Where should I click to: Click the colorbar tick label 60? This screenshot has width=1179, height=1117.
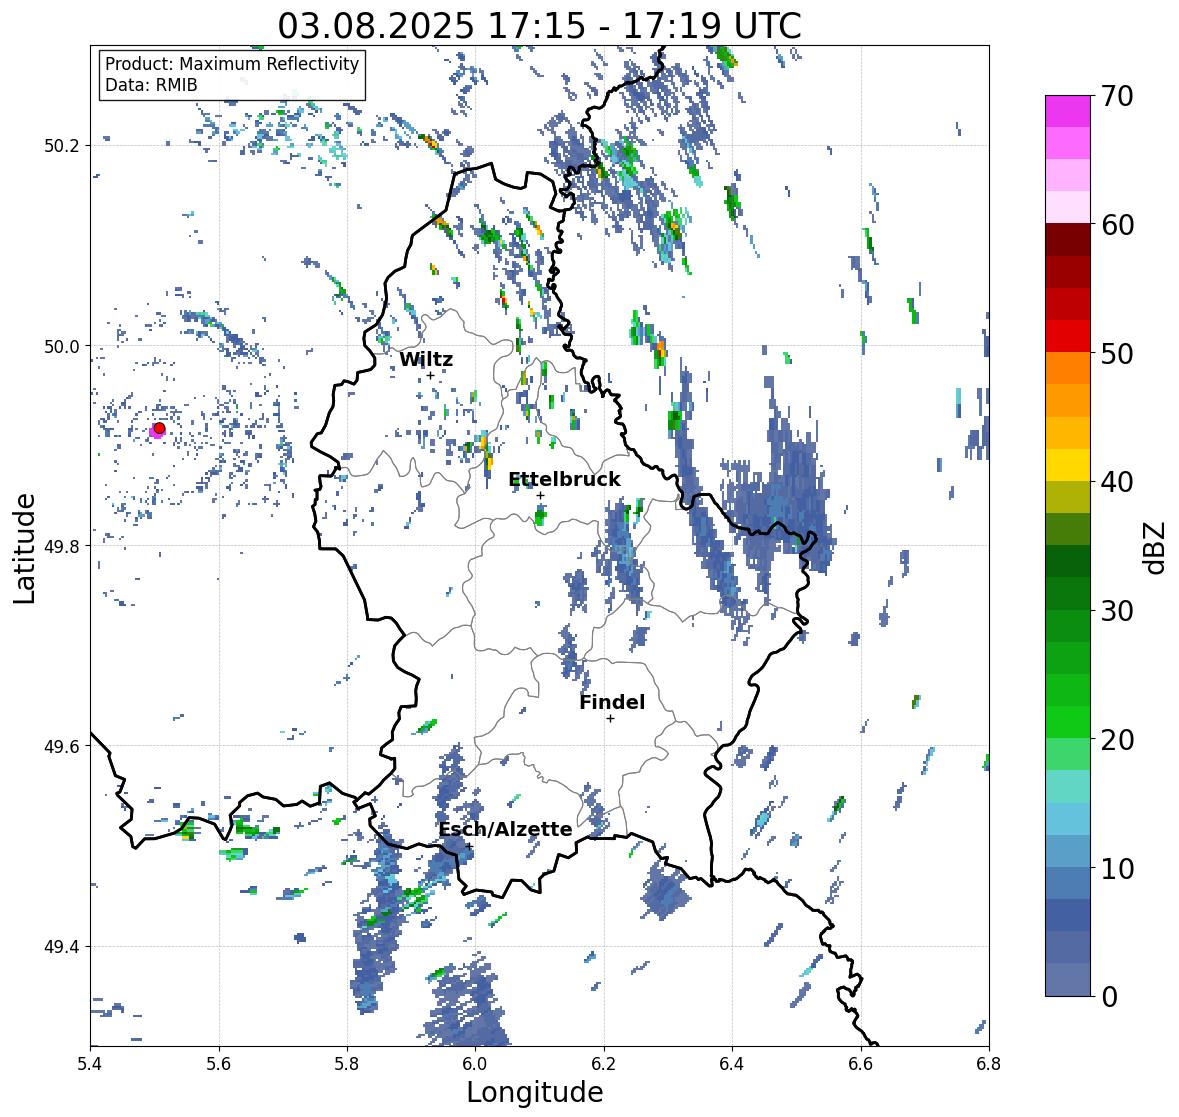(x=1117, y=225)
